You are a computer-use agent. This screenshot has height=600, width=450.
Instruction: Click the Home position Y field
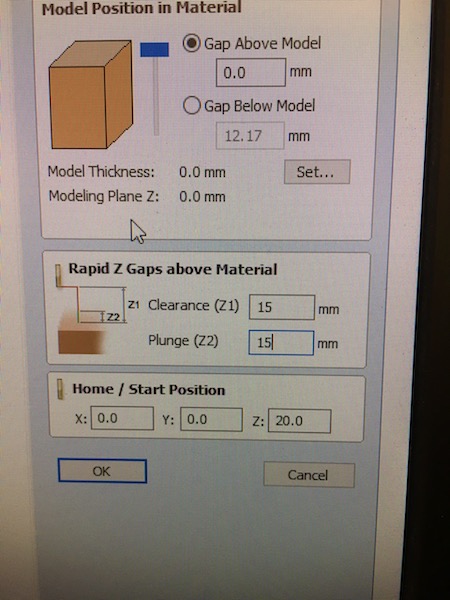211,419
